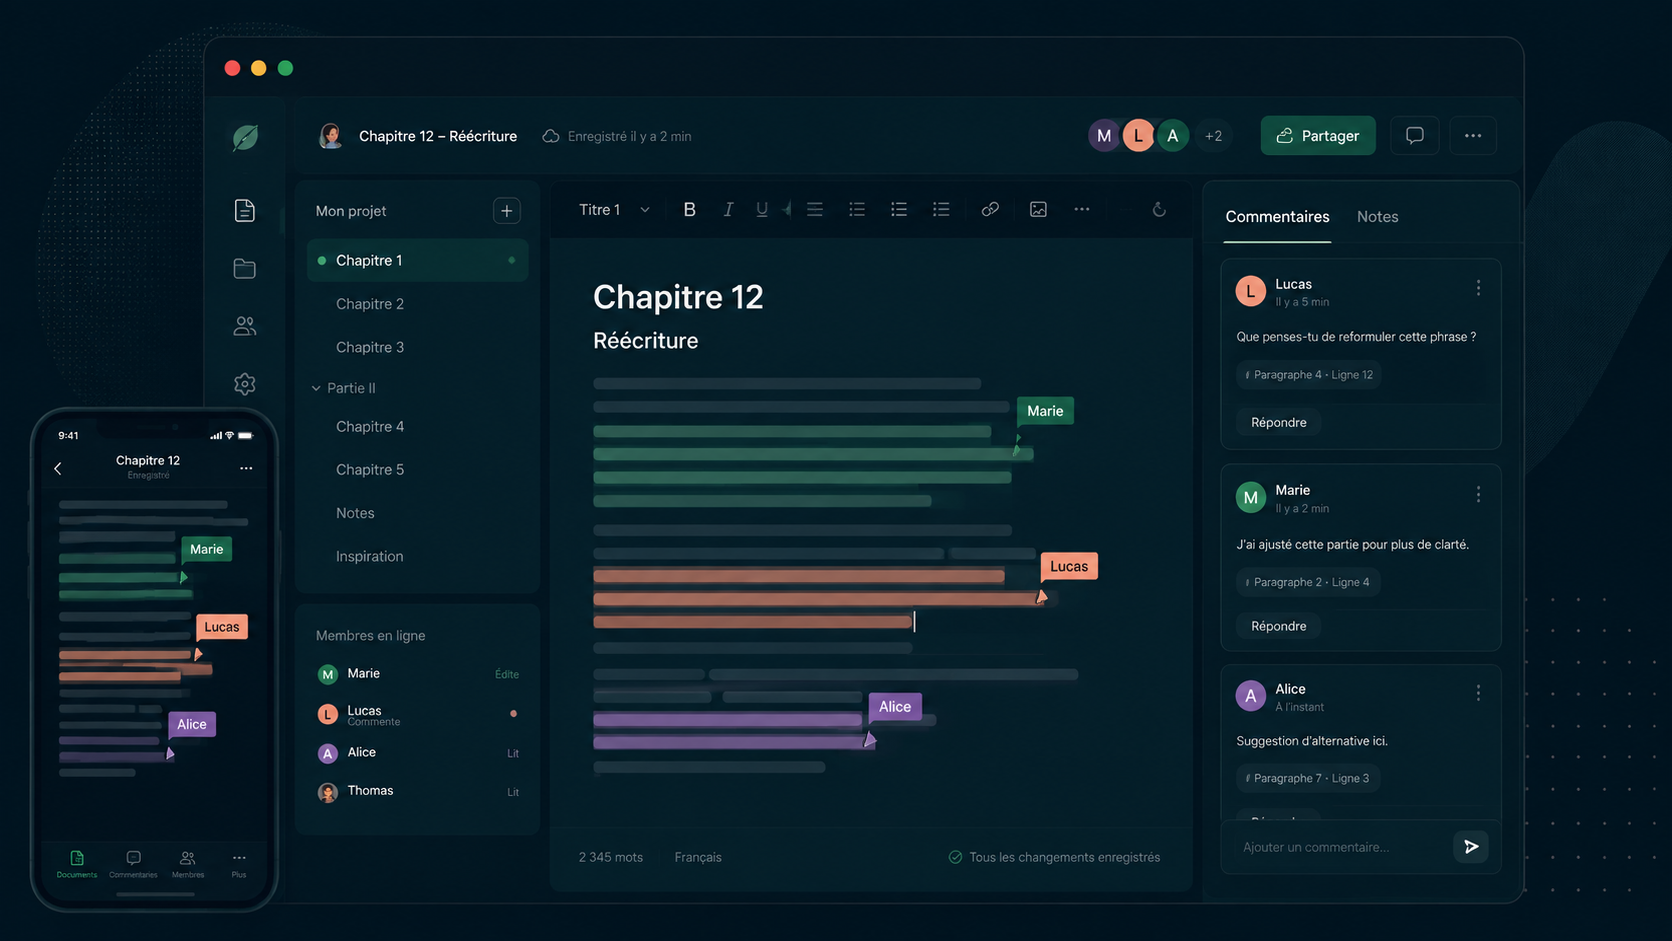Click the redo arrow at the toolbar's end
This screenshot has width=1672, height=941.
coord(1159,209)
